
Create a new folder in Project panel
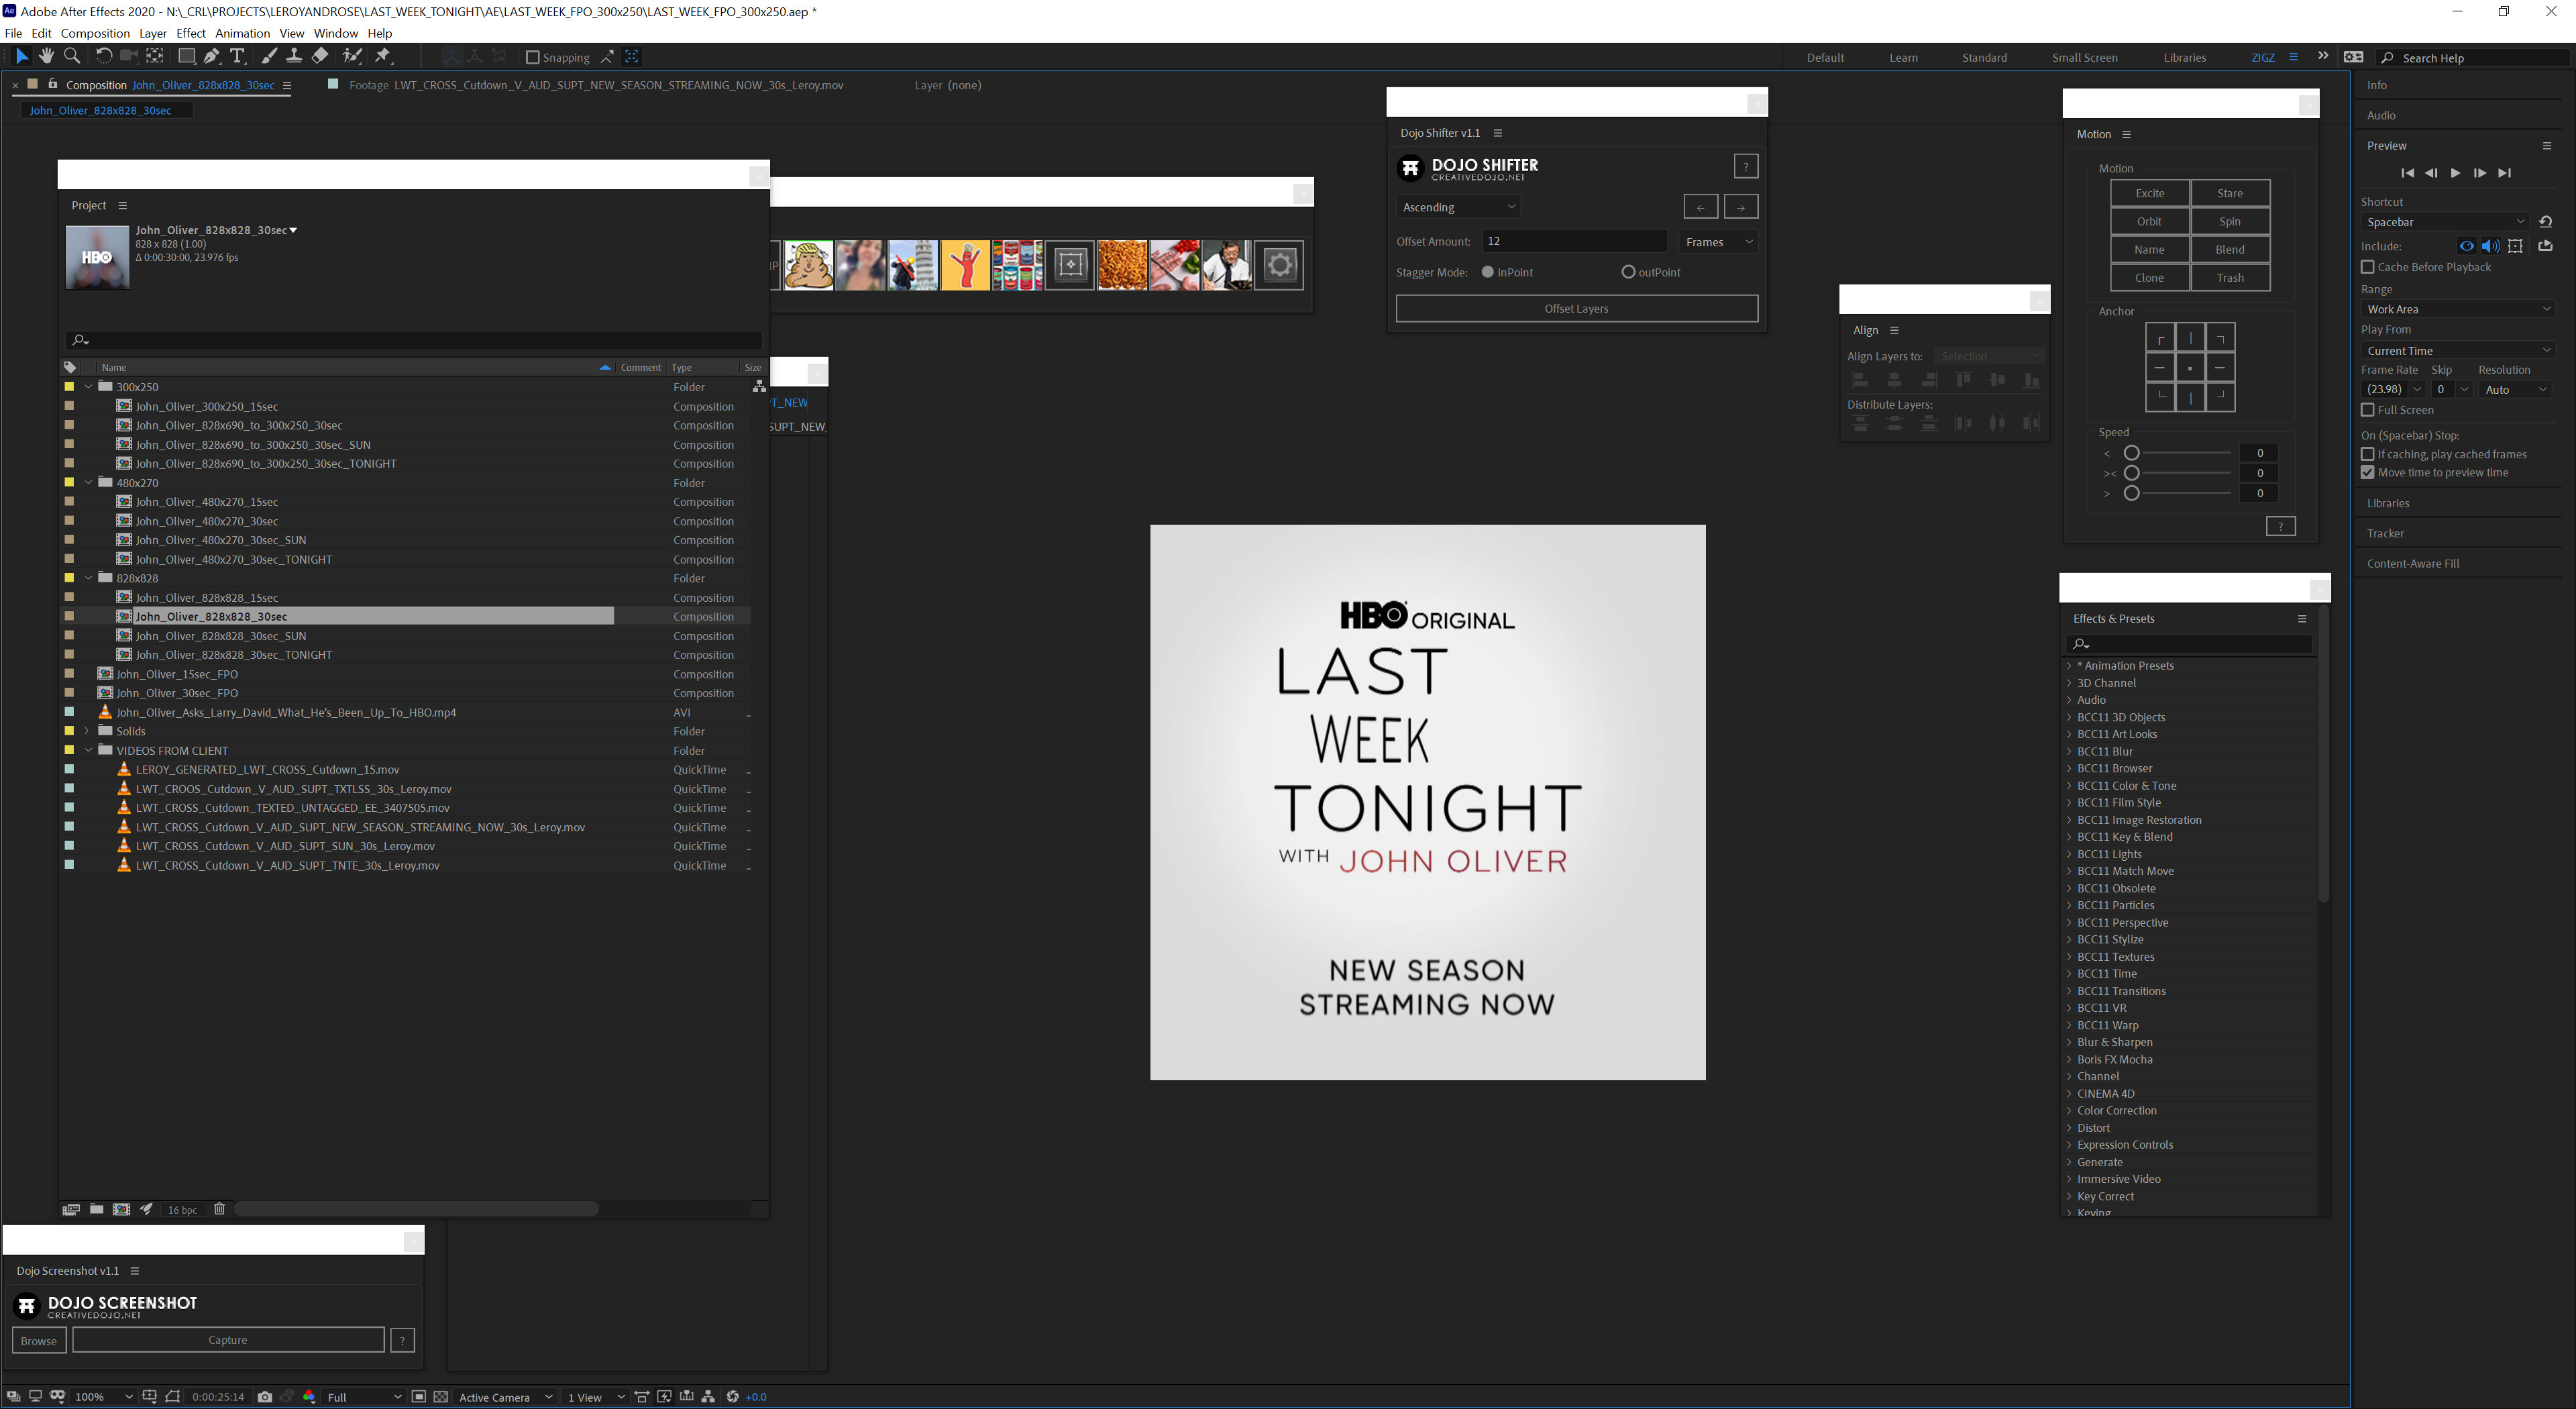click(97, 1209)
